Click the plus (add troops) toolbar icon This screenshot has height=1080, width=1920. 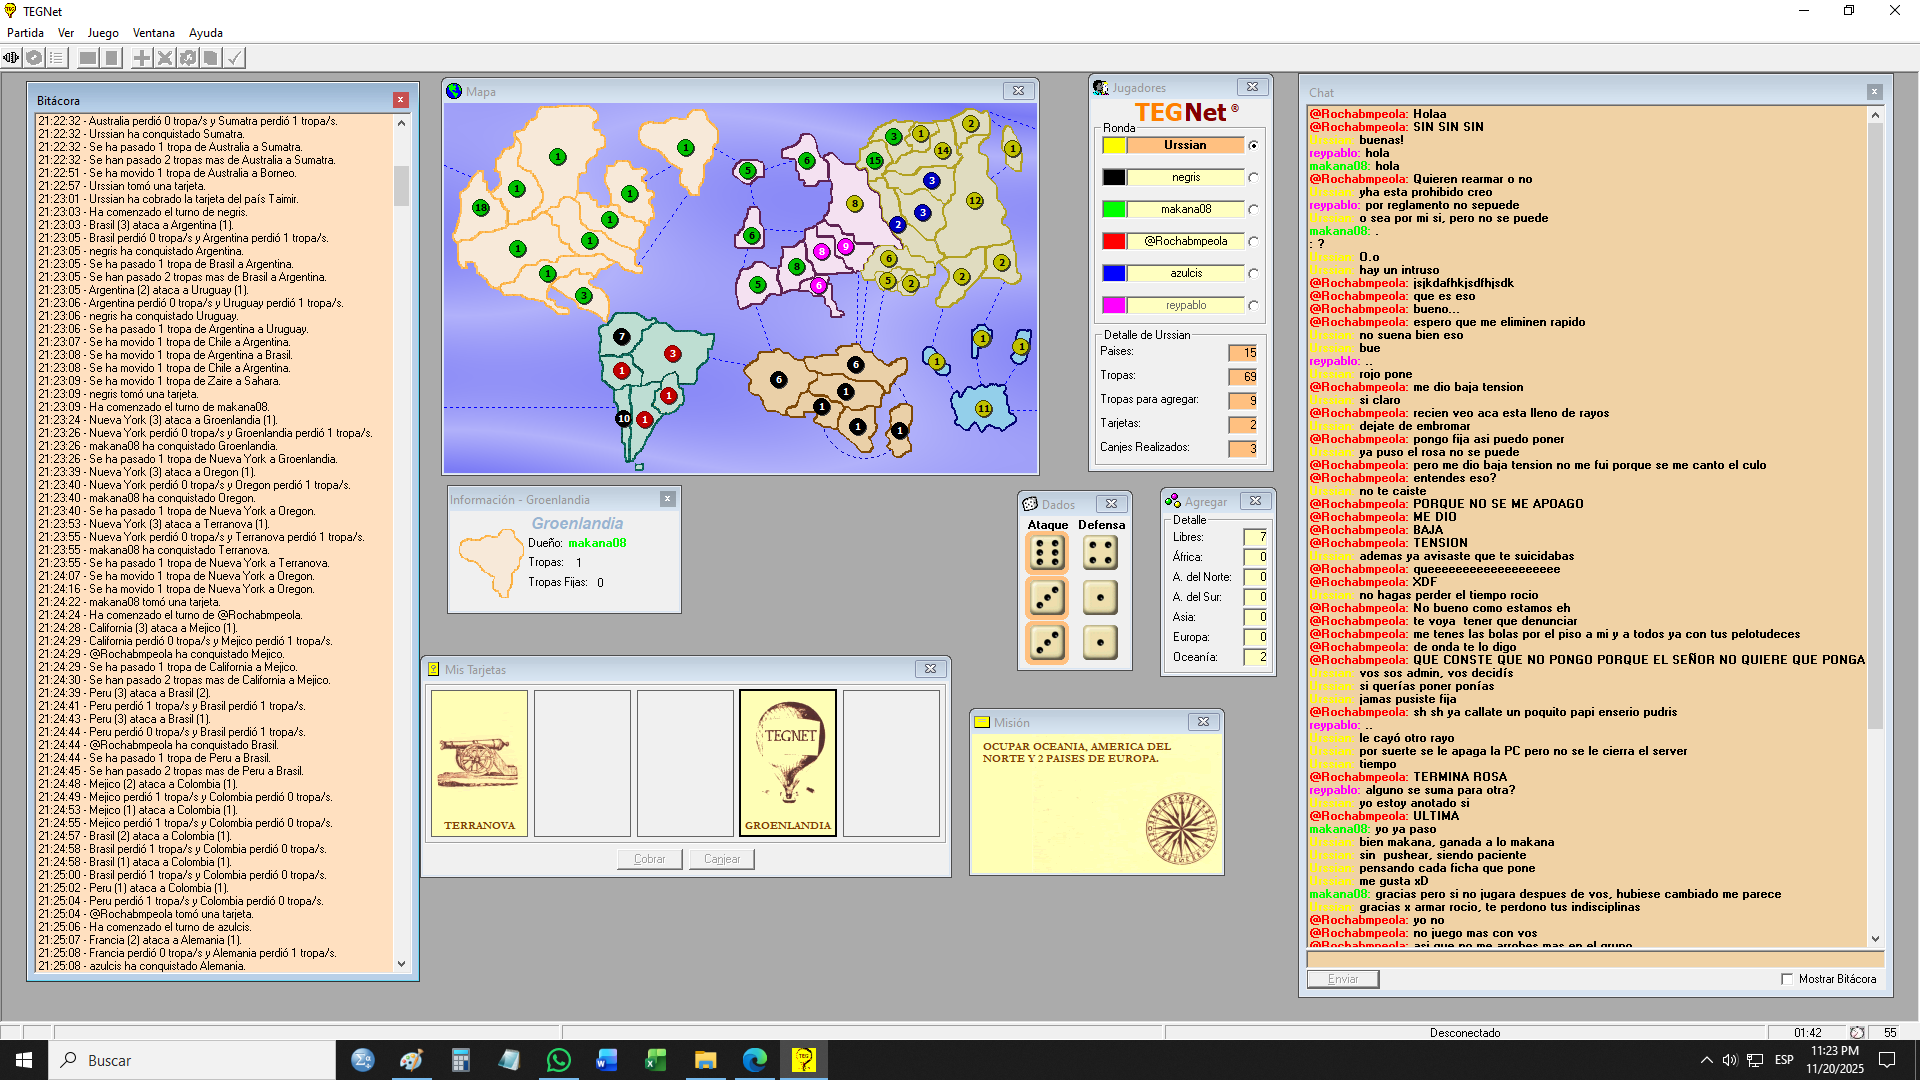pyautogui.click(x=142, y=58)
